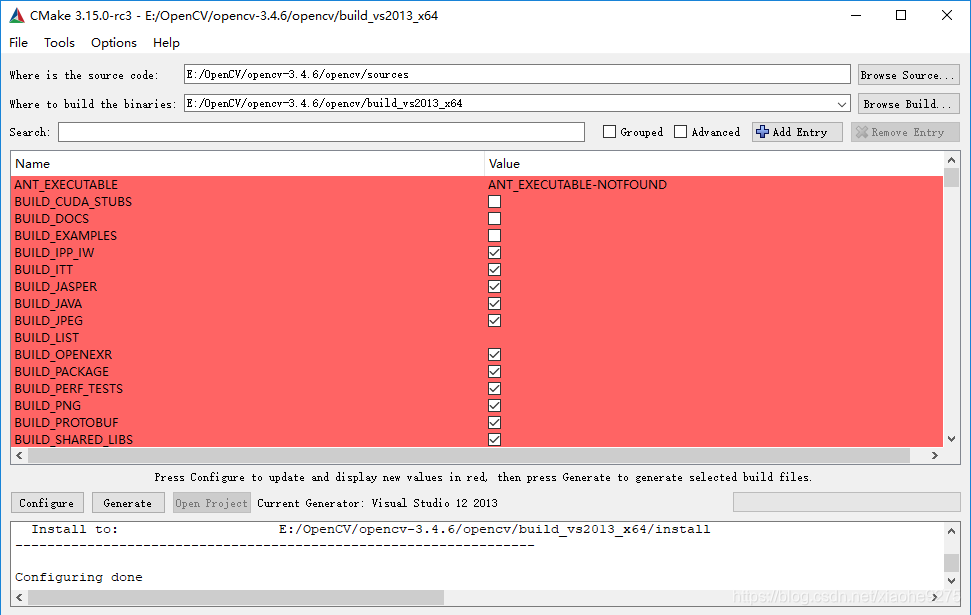The image size is (971, 615).
Task: Click cache list horizontal scroll left arrow
Action: 19,455
